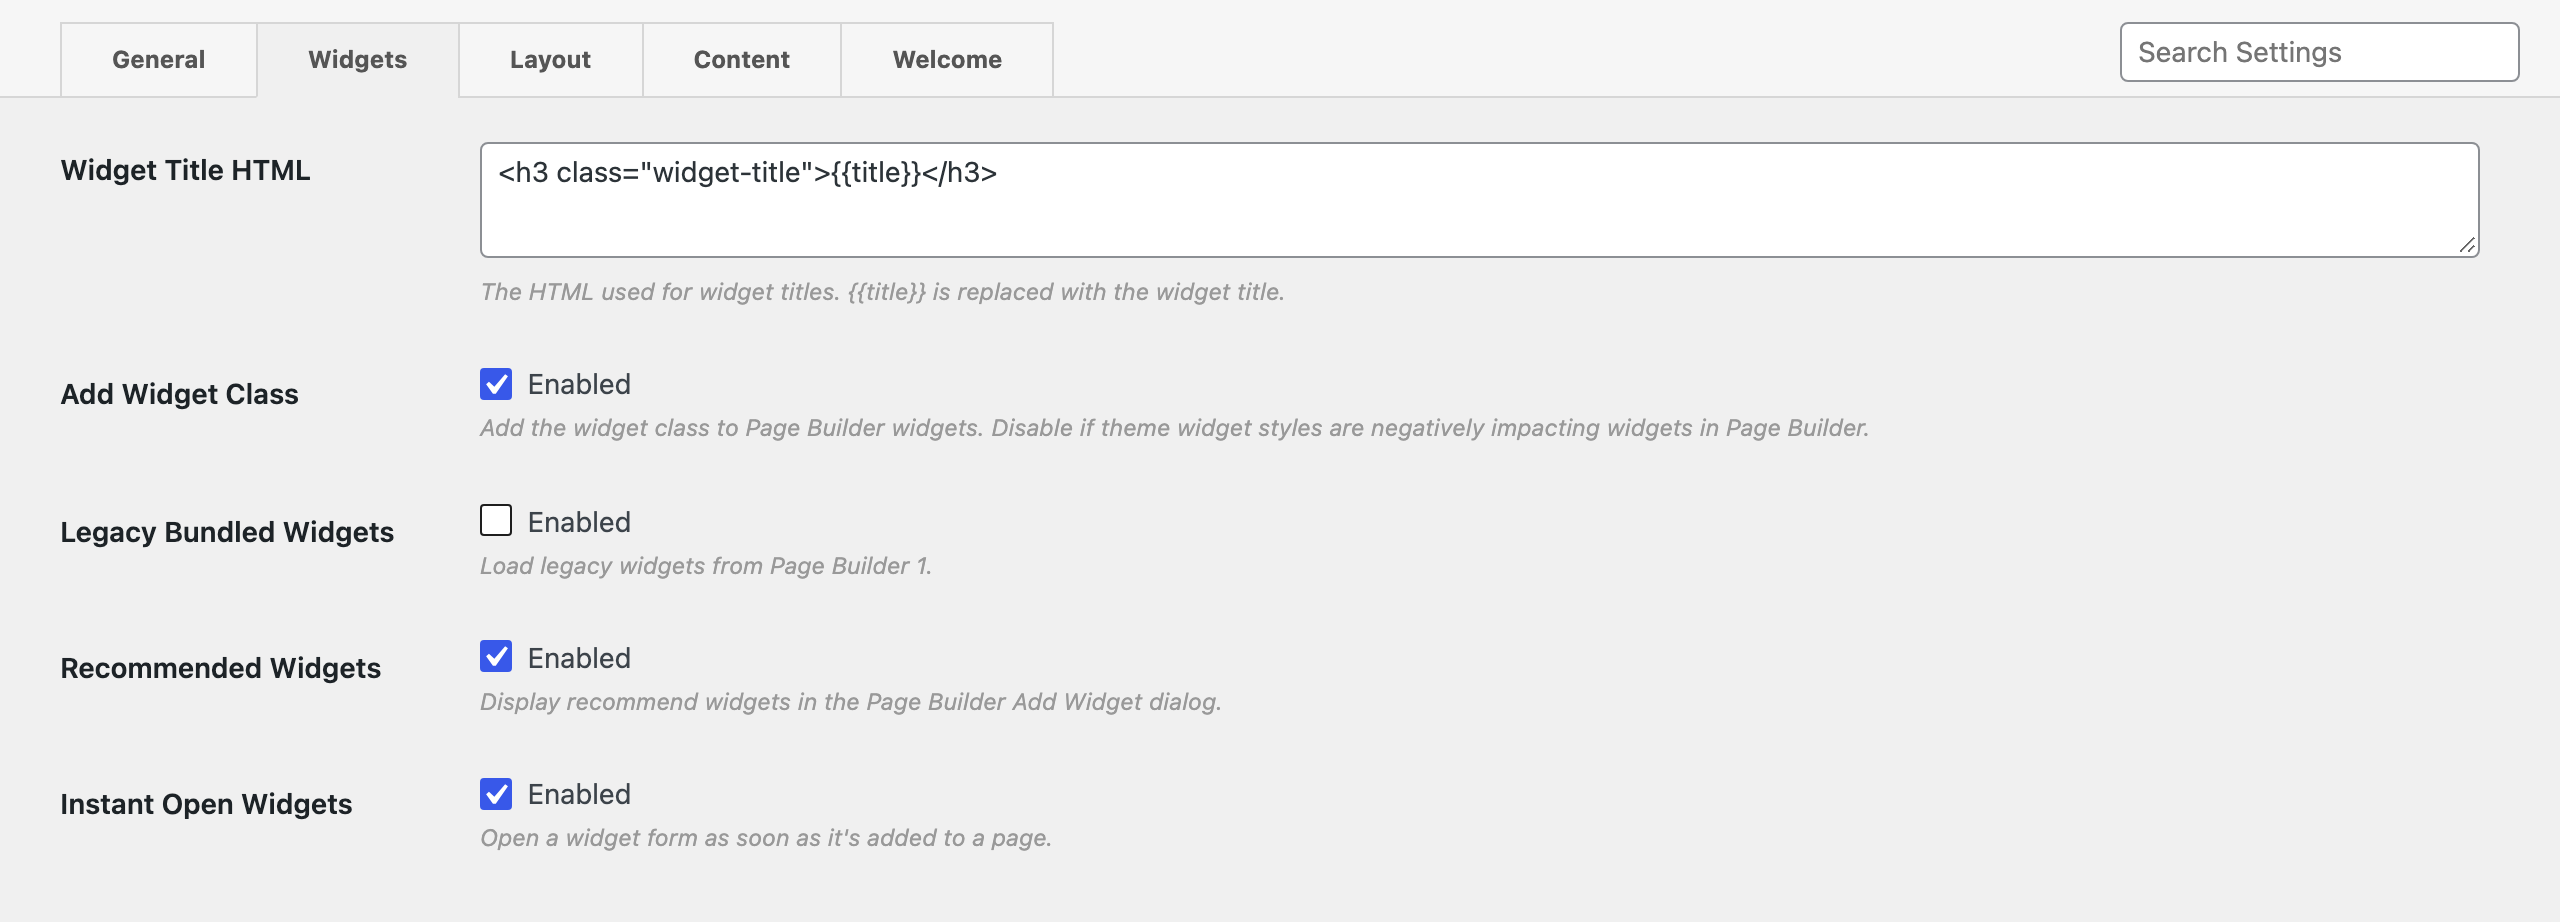The image size is (2560, 922).
Task: Click the Add Widget Class label
Action: click(x=179, y=394)
